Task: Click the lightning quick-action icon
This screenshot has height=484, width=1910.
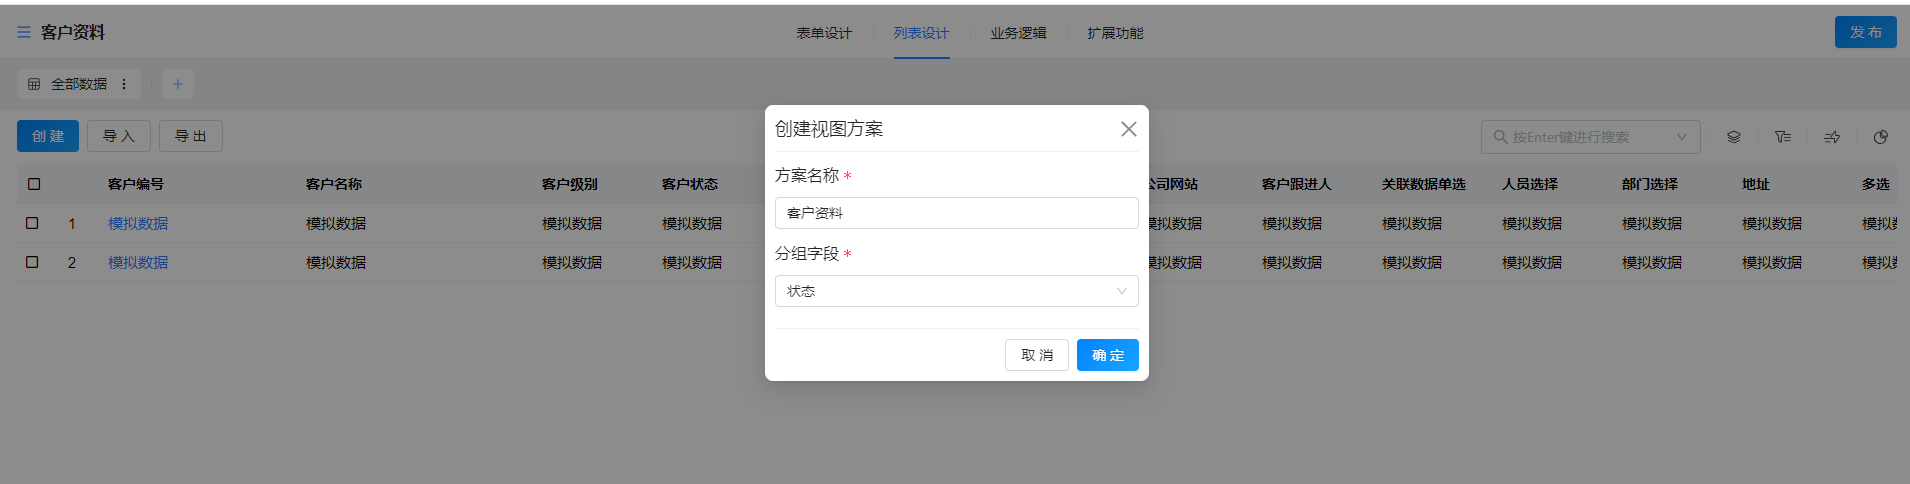Action: 1831,137
